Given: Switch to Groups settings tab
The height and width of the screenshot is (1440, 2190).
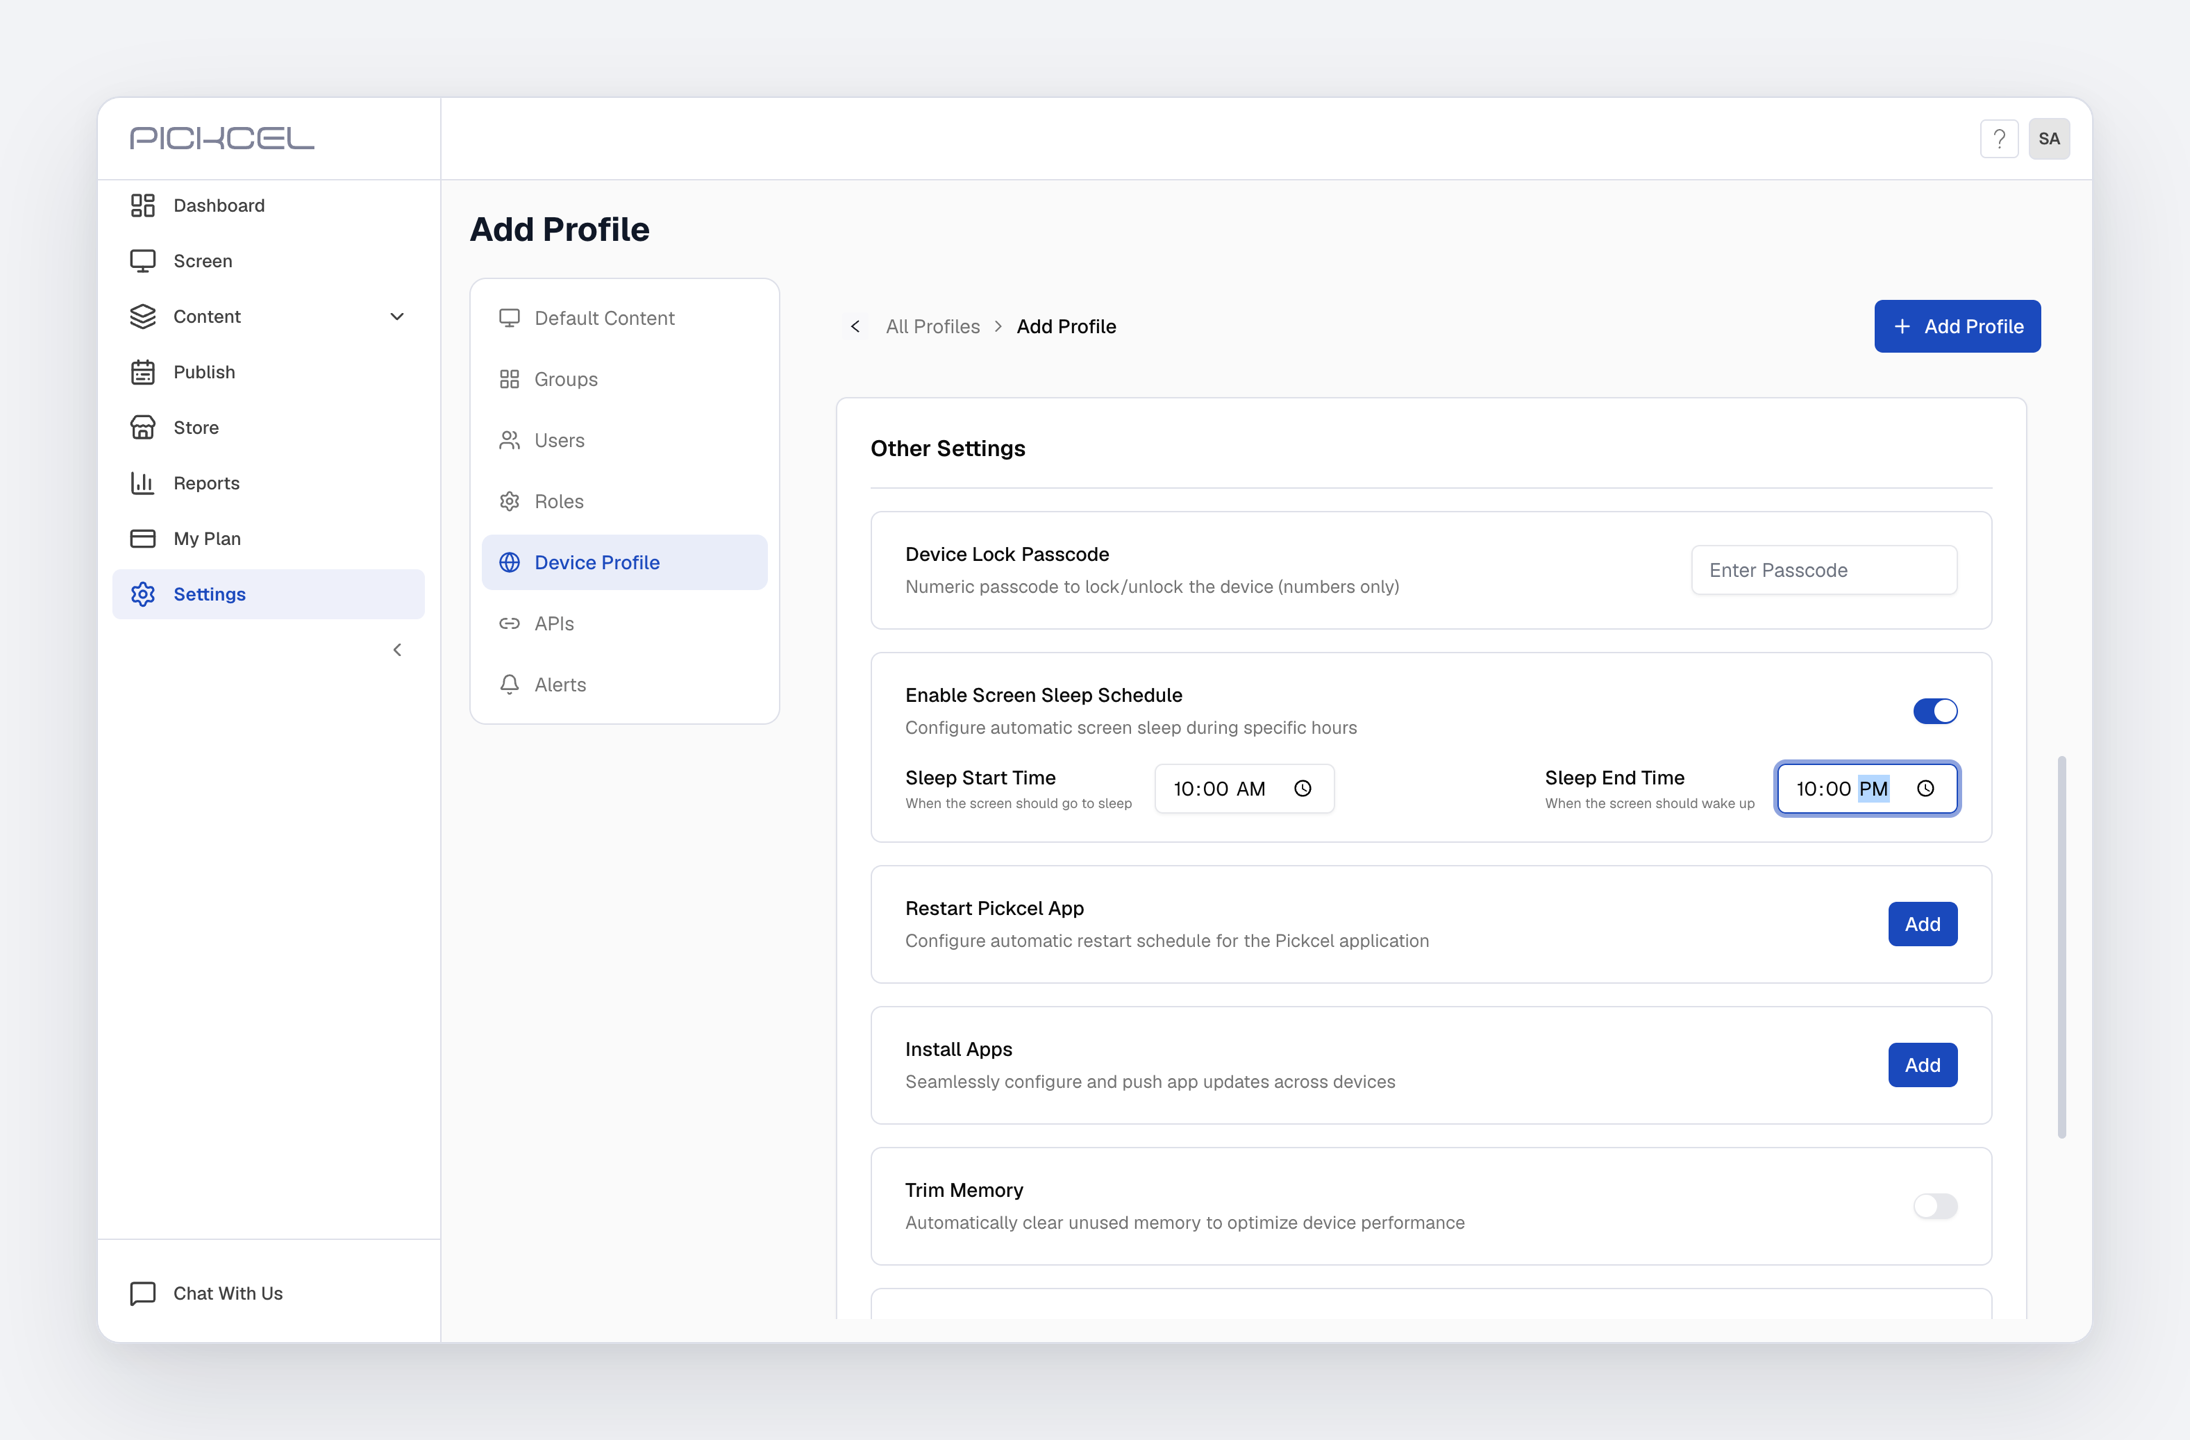Looking at the screenshot, I should pos(624,379).
